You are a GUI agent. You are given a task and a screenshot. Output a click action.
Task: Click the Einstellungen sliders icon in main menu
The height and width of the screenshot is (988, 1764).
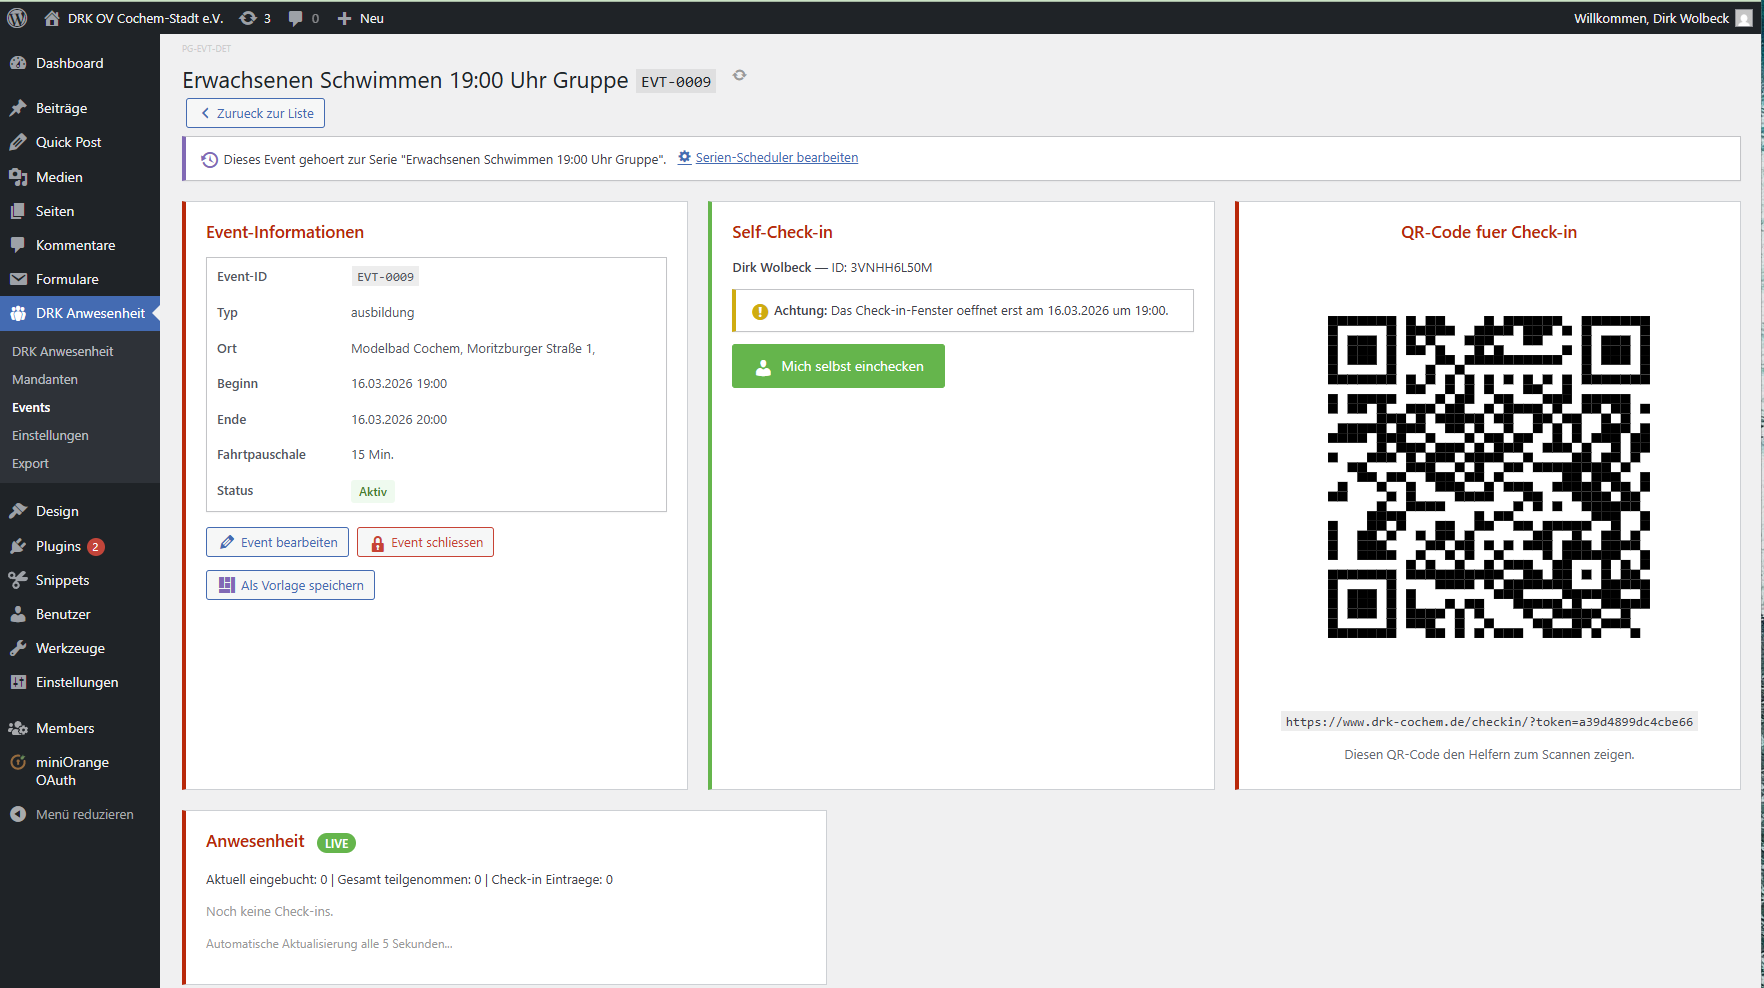coord(18,682)
